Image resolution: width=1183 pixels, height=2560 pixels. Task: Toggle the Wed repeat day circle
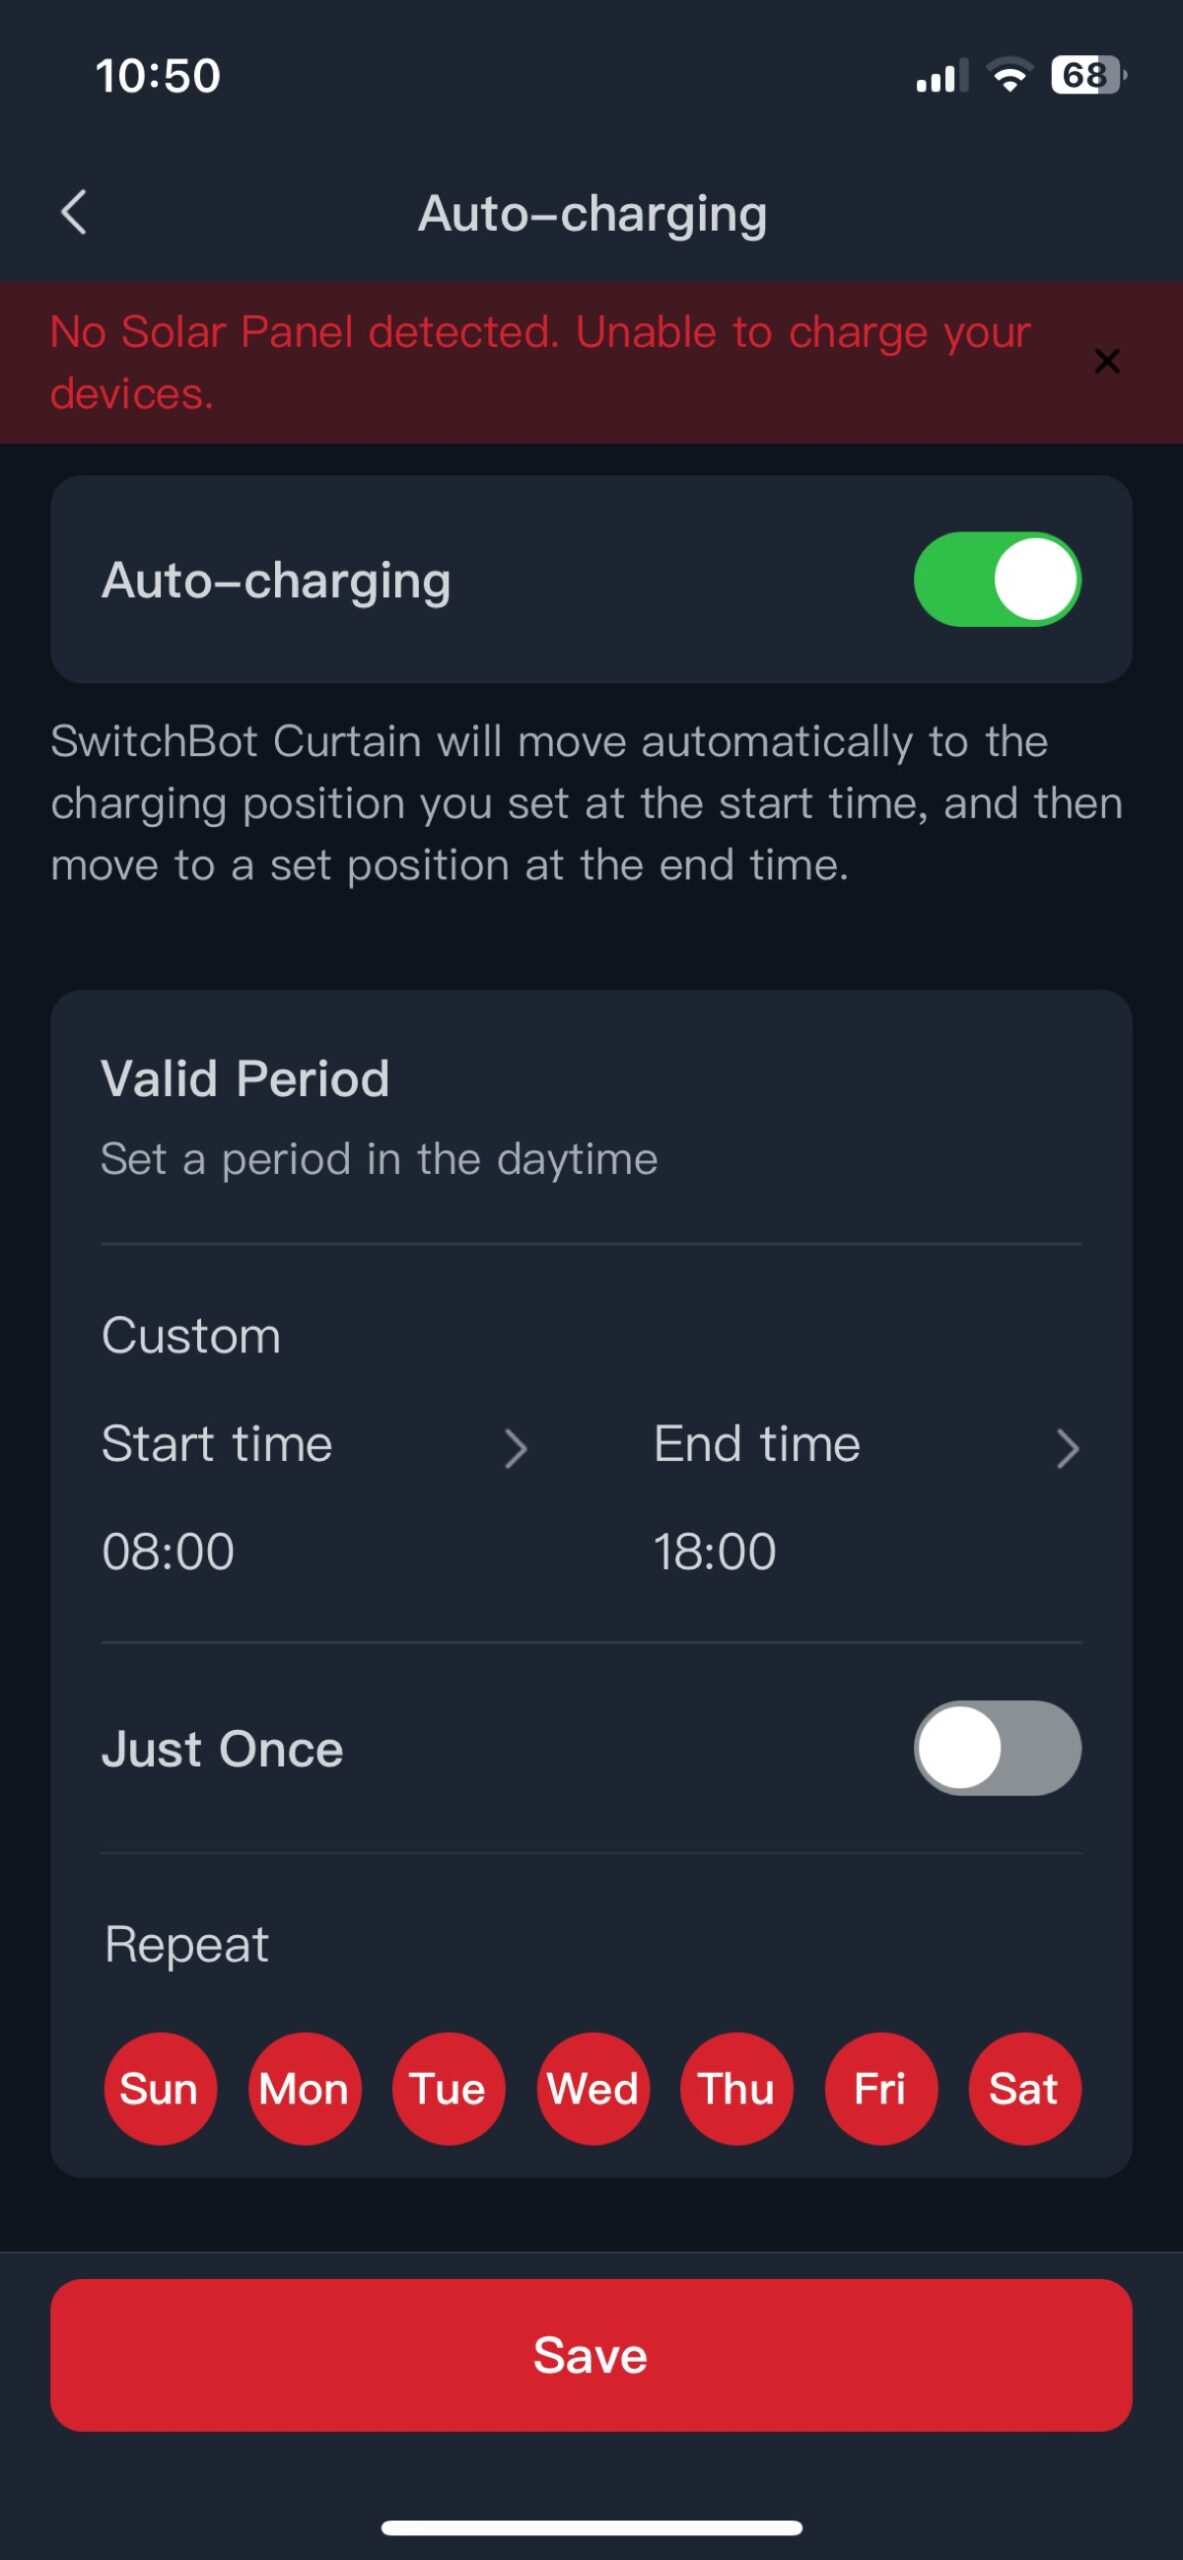click(x=593, y=2089)
